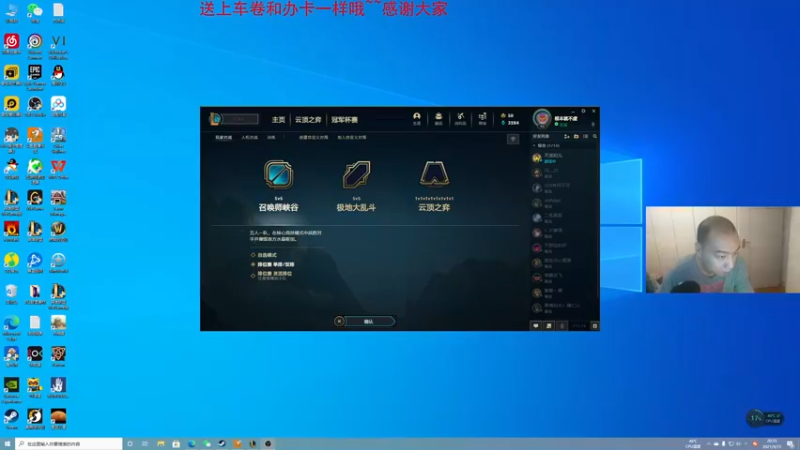Open the profile icon in client header

pyautogui.click(x=417, y=118)
